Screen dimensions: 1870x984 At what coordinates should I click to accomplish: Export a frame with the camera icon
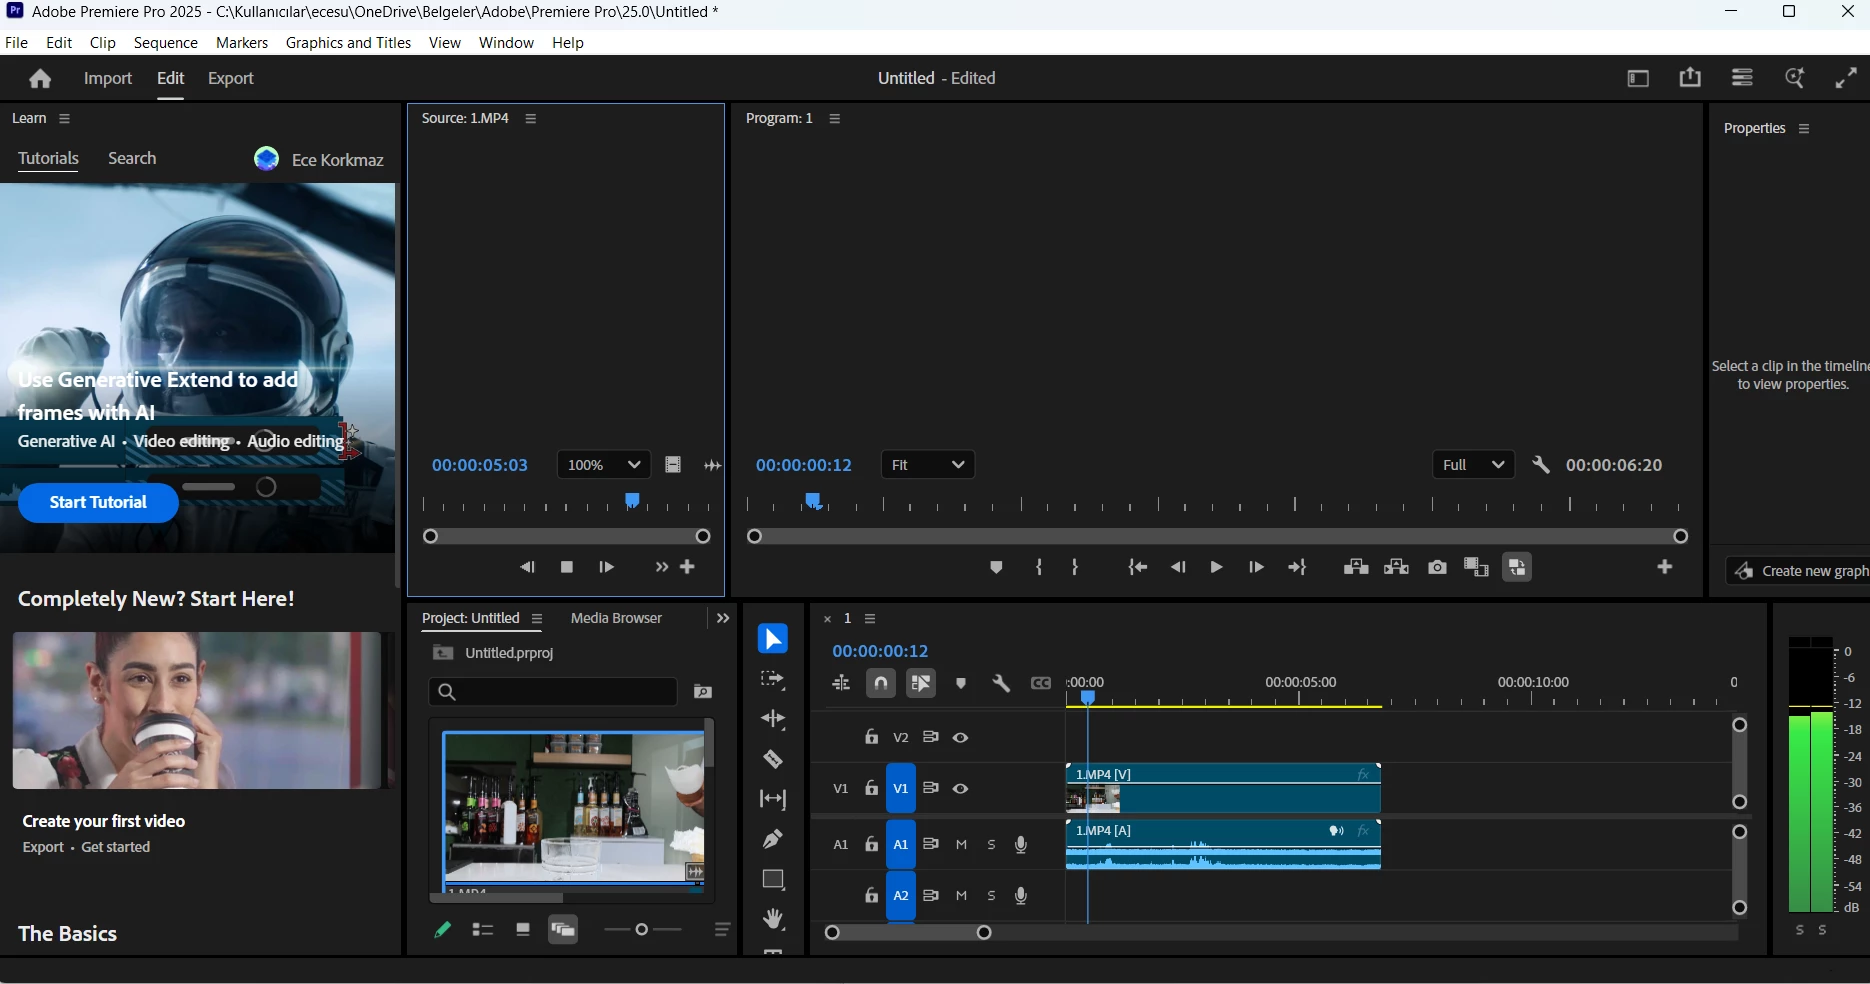click(1437, 567)
